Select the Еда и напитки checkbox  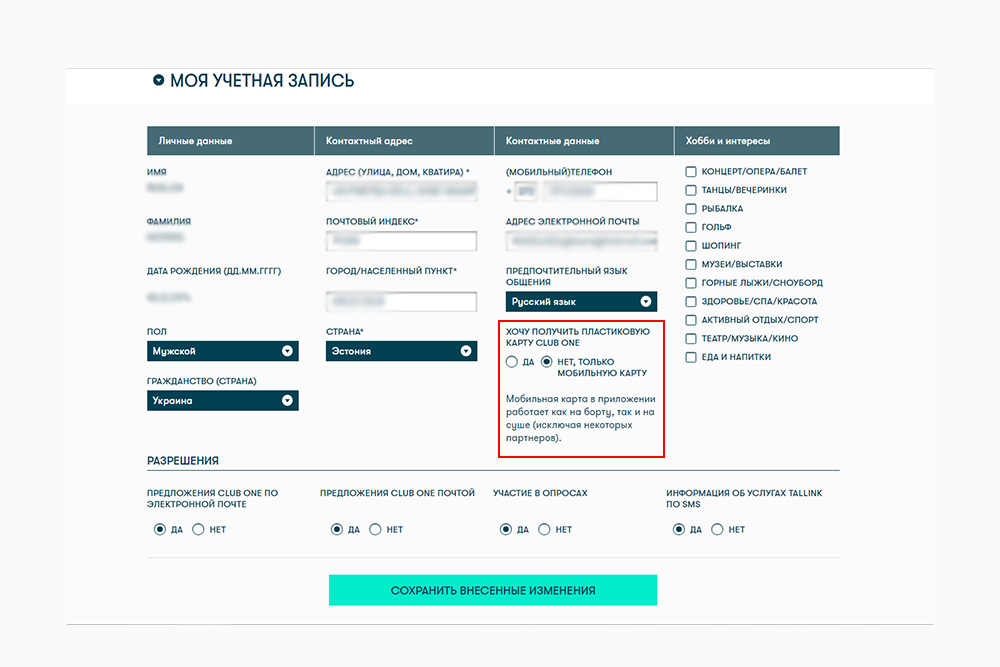pyautogui.click(x=691, y=357)
